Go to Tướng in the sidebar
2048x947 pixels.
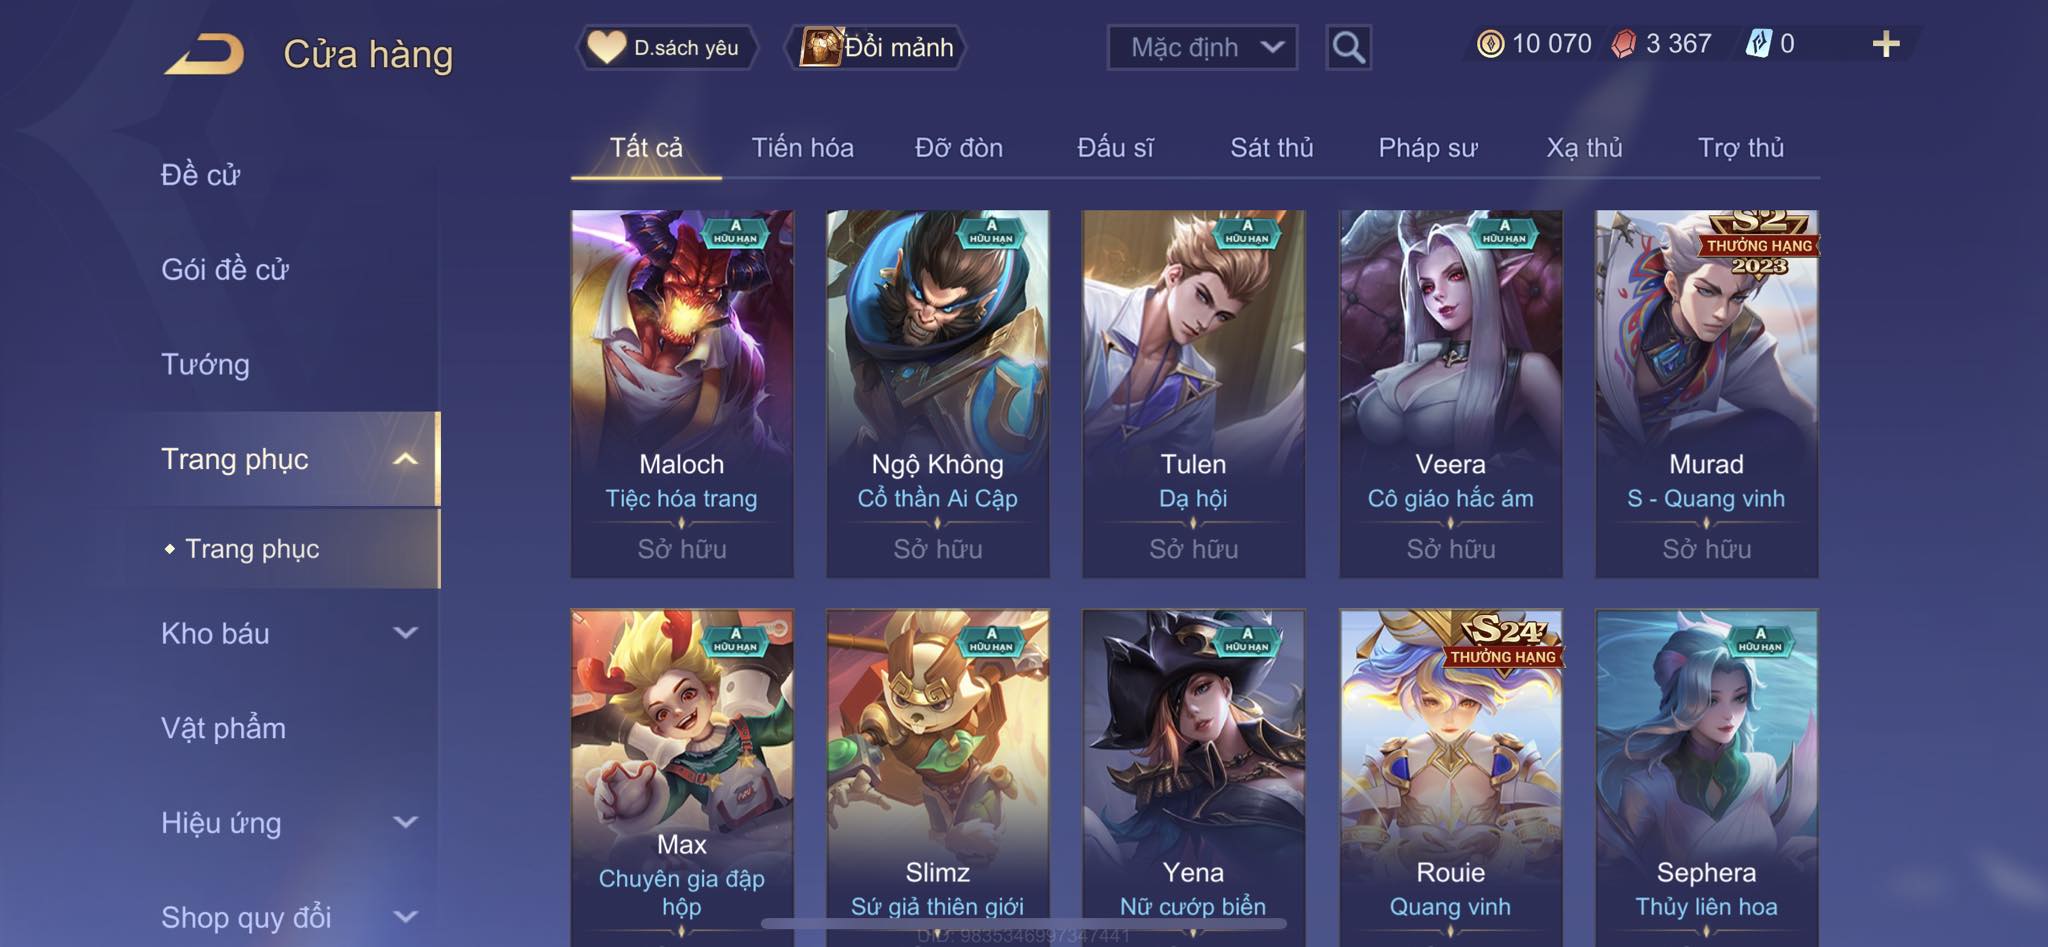click(205, 364)
